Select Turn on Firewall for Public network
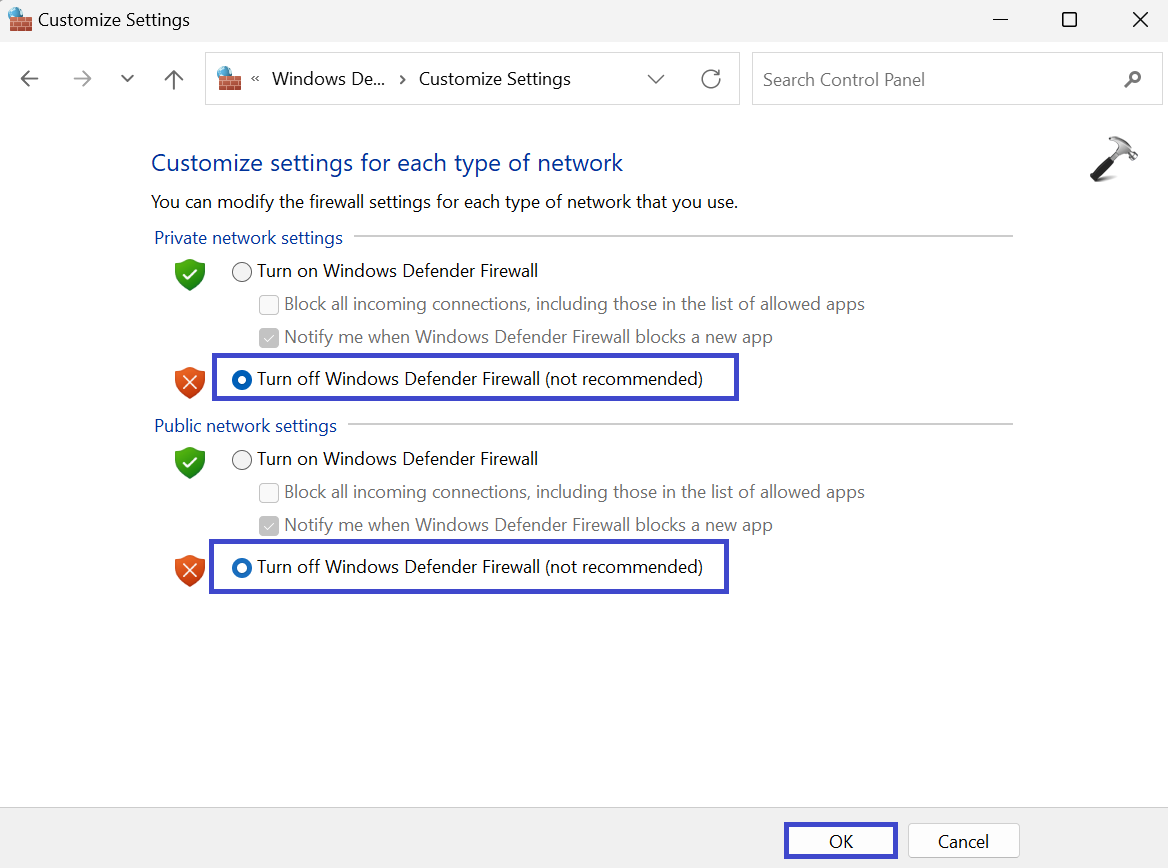The image size is (1168, 868). 242,460
